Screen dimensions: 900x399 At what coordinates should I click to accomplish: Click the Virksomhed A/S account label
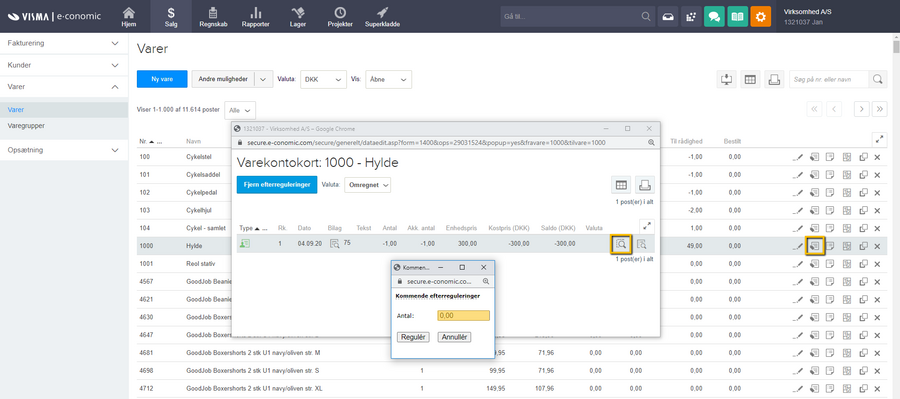click(807, 12)
